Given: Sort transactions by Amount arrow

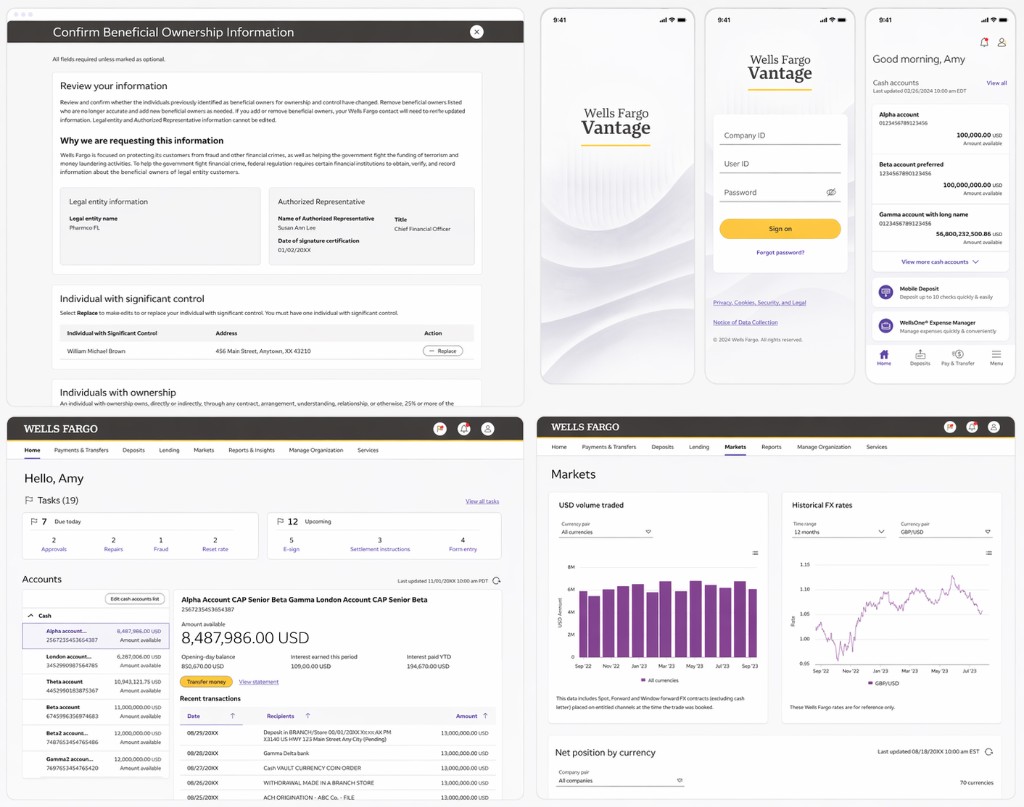Looking at the screenshot, I should tap(485, 716).
